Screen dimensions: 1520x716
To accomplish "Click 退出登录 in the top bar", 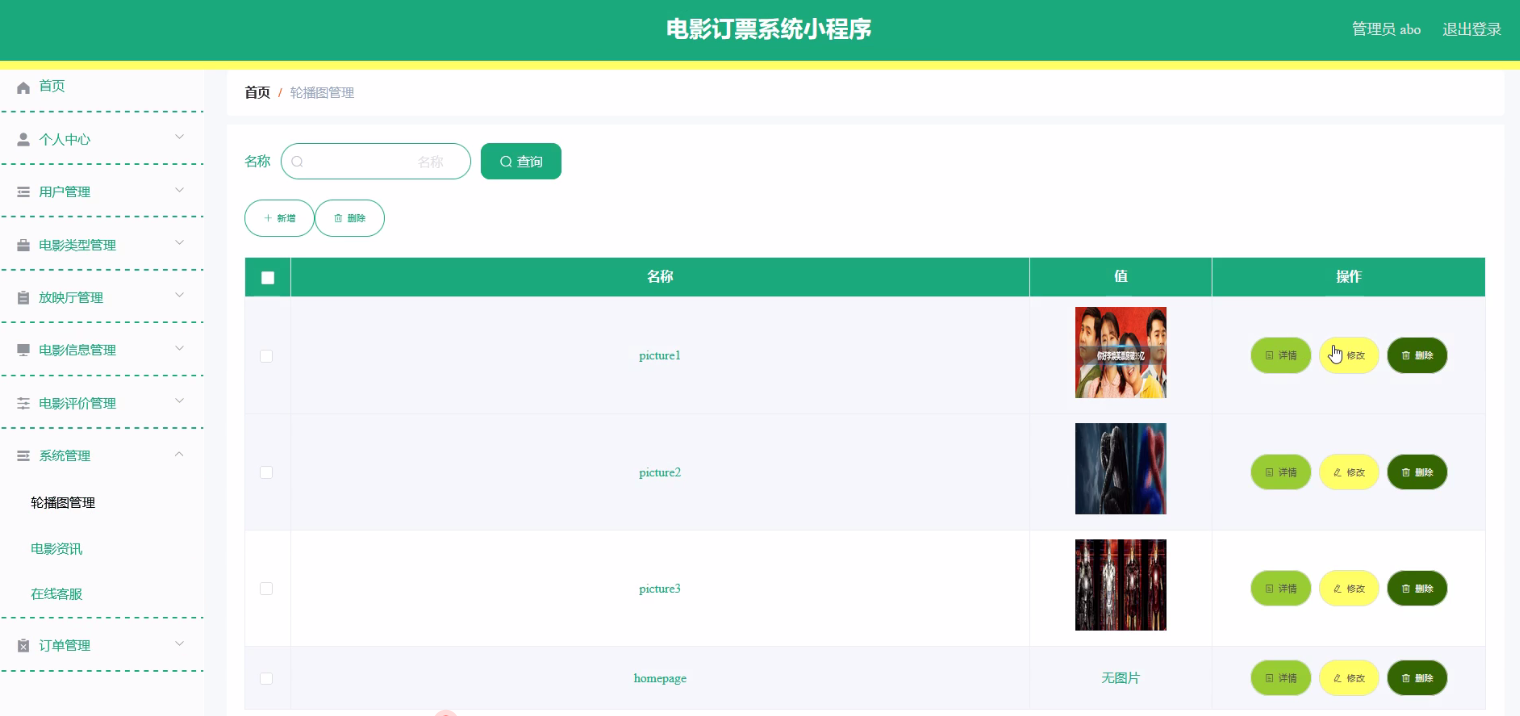I will point(1471,29).
